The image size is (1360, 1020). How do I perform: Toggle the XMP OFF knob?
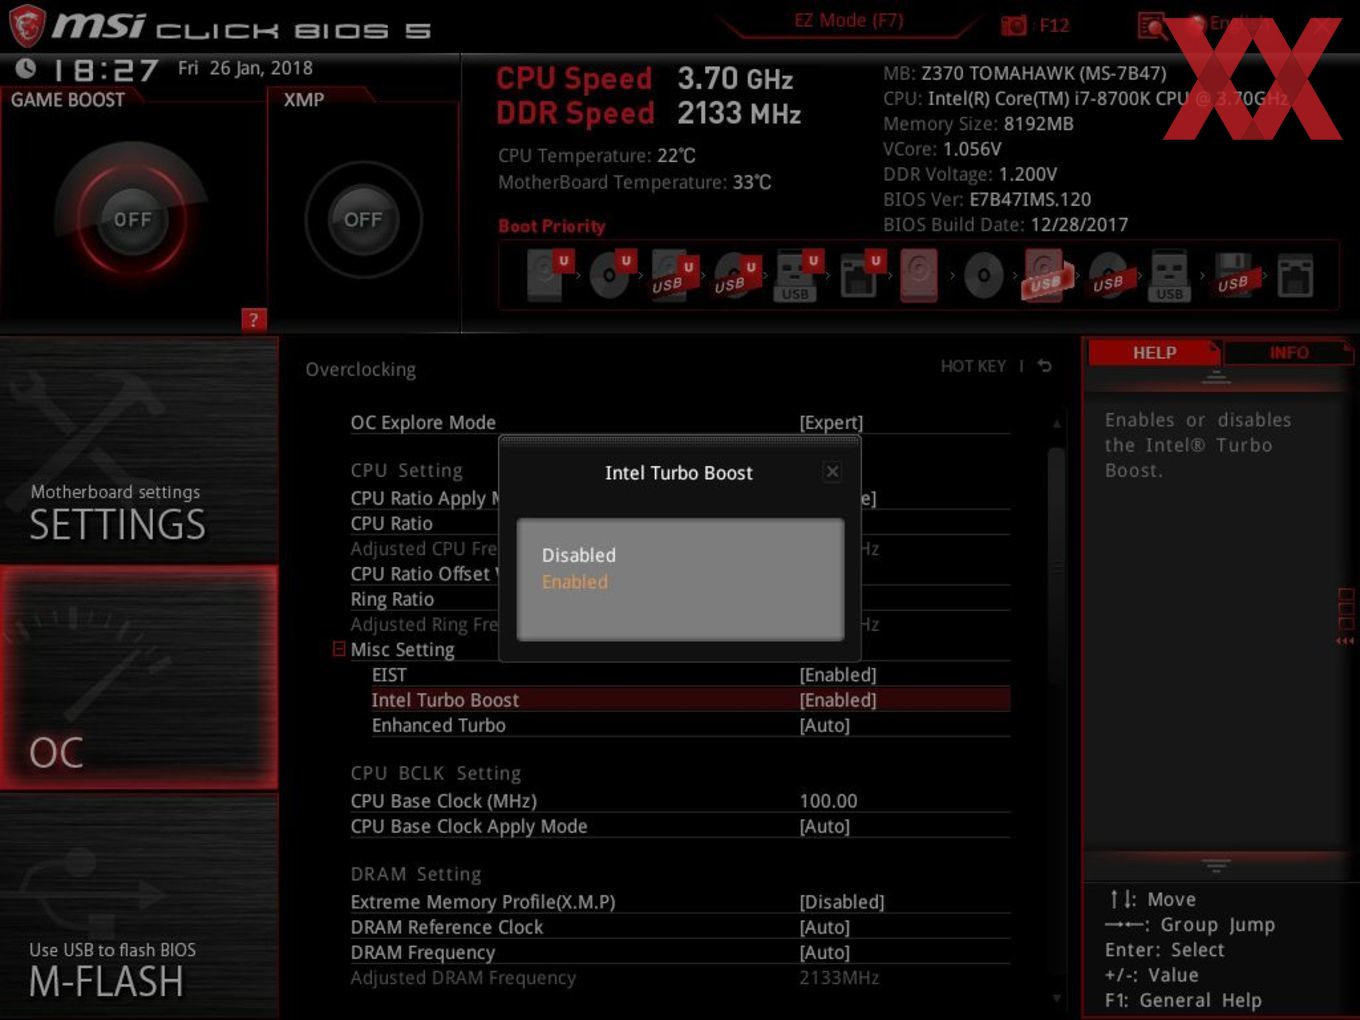click(x=363, y=219)
